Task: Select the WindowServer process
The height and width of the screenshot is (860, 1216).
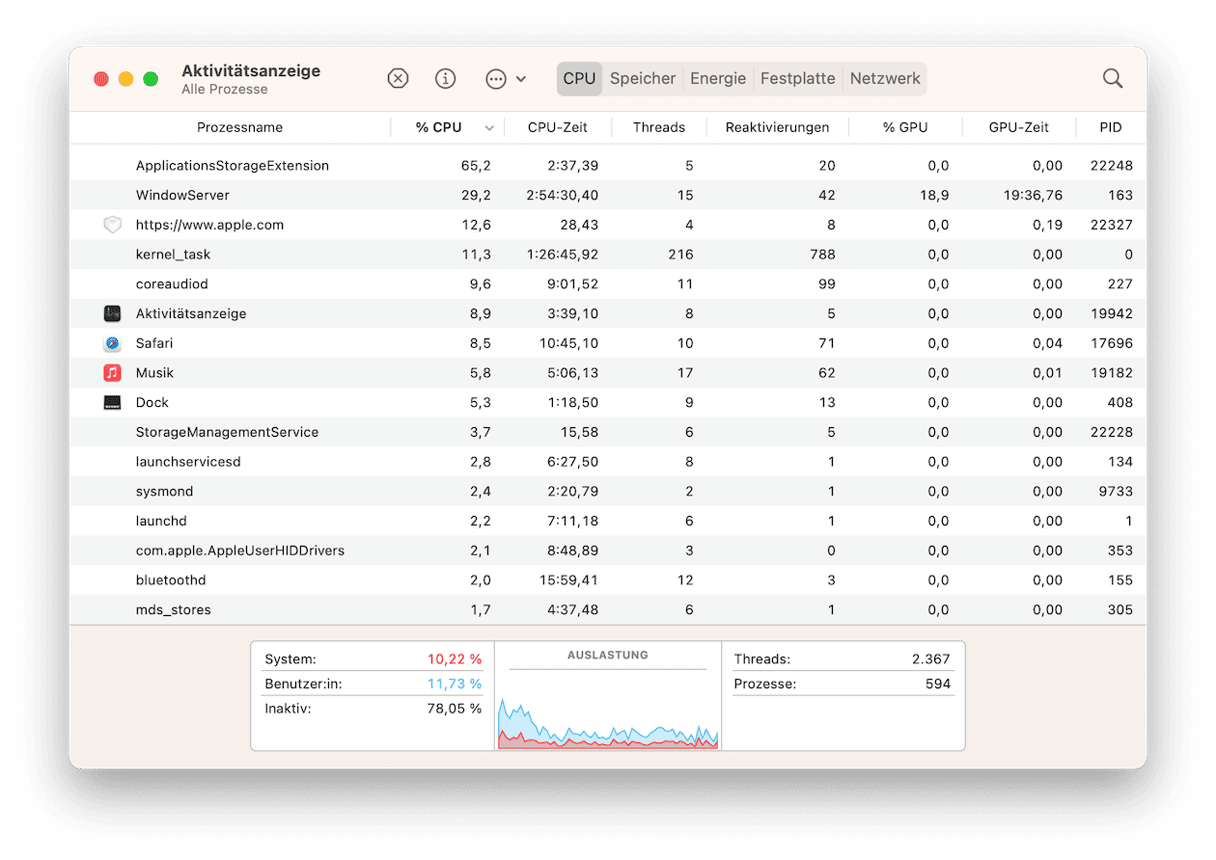Action: pyautogui.click(x=182, y=195)
